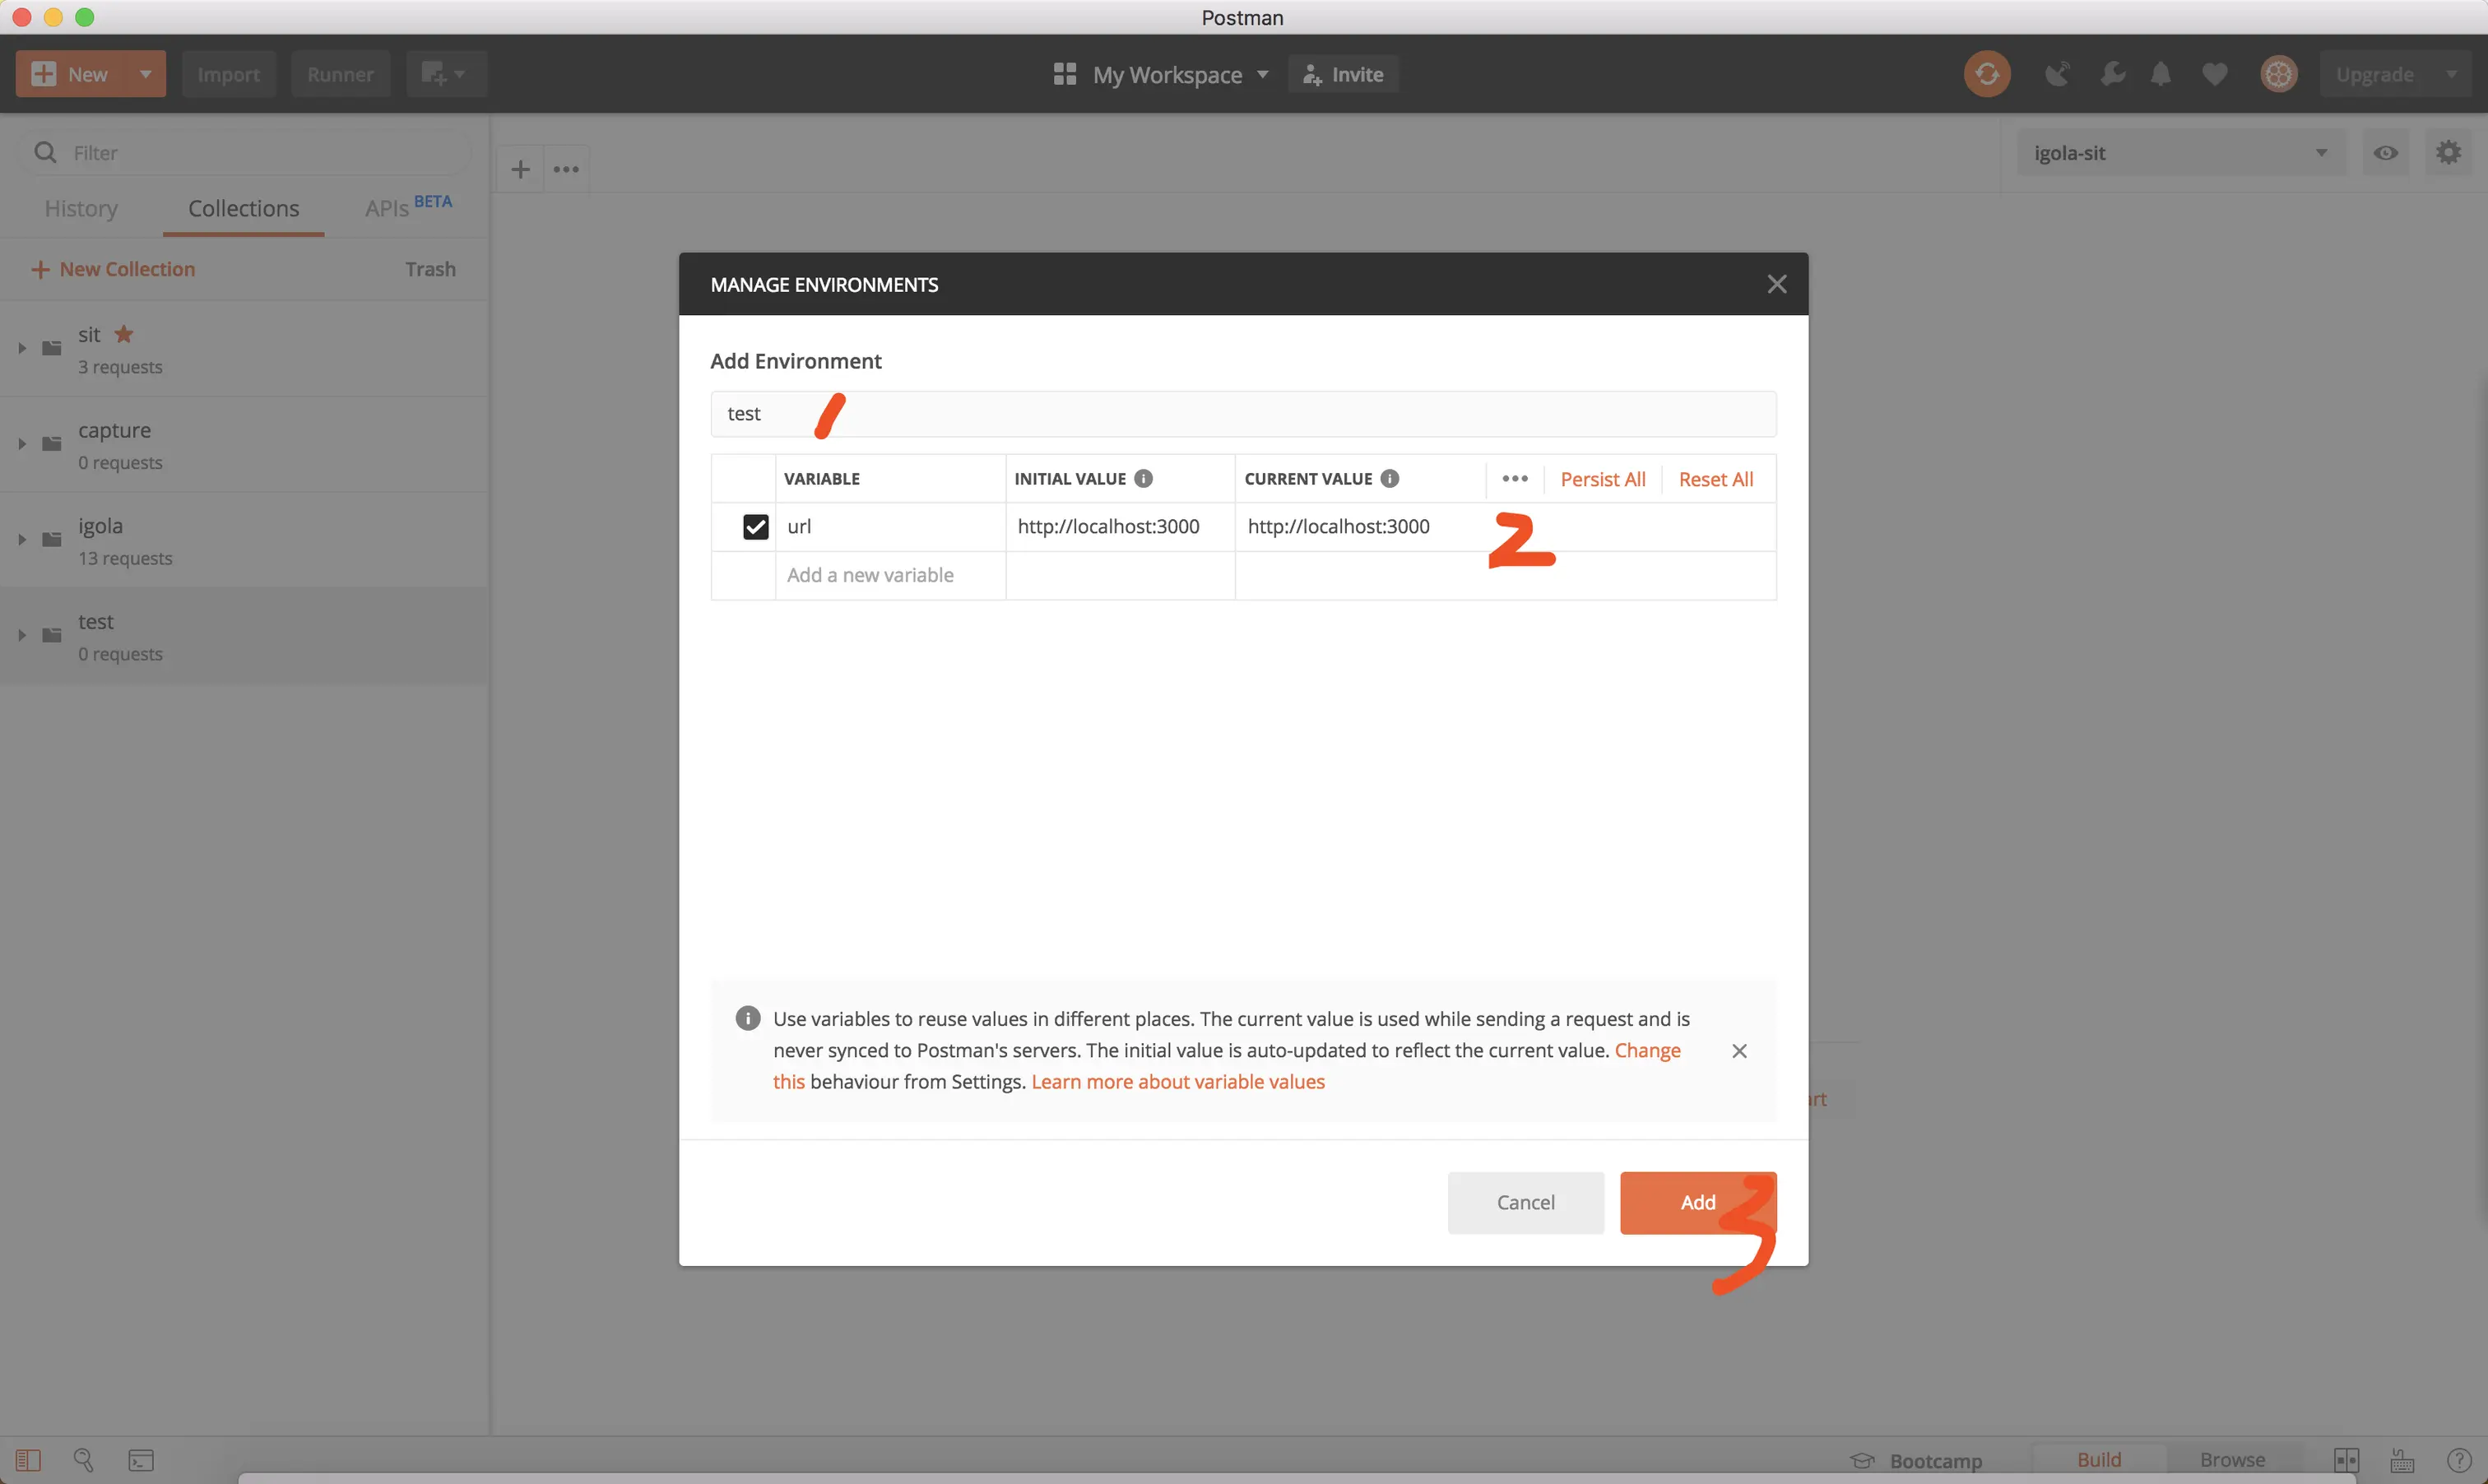Switch to the APIs tab

pos(387,209)
